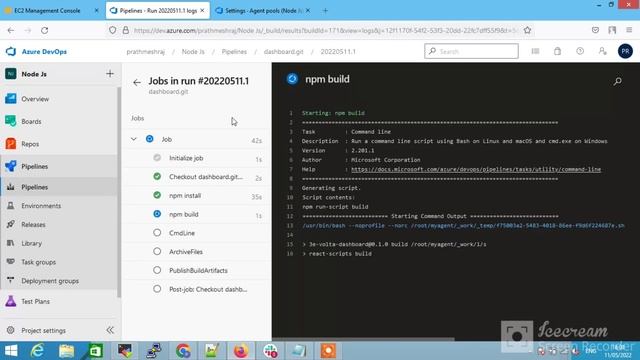Click the Overview sidebar icon
This screenshot has width=640, height=360.
11,99
